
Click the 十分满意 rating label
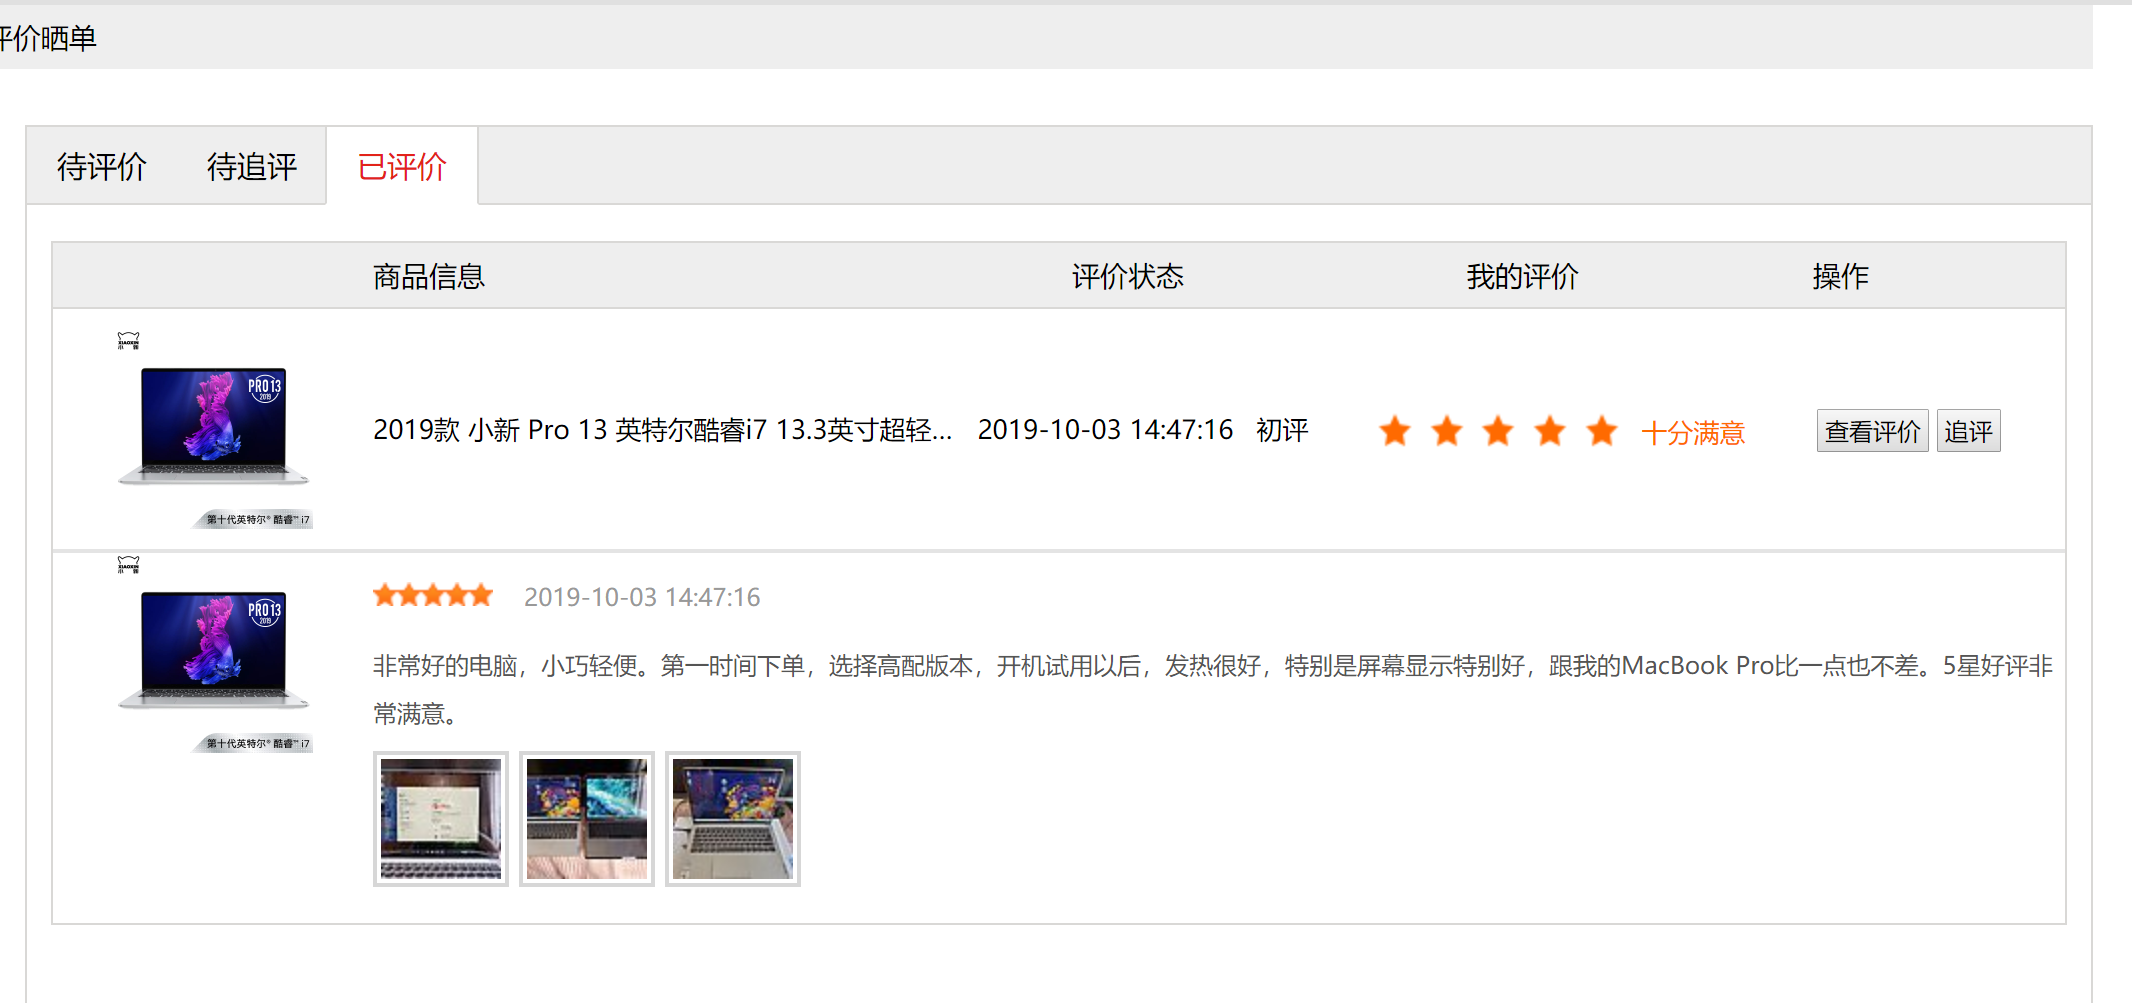tap(1693, 433)
